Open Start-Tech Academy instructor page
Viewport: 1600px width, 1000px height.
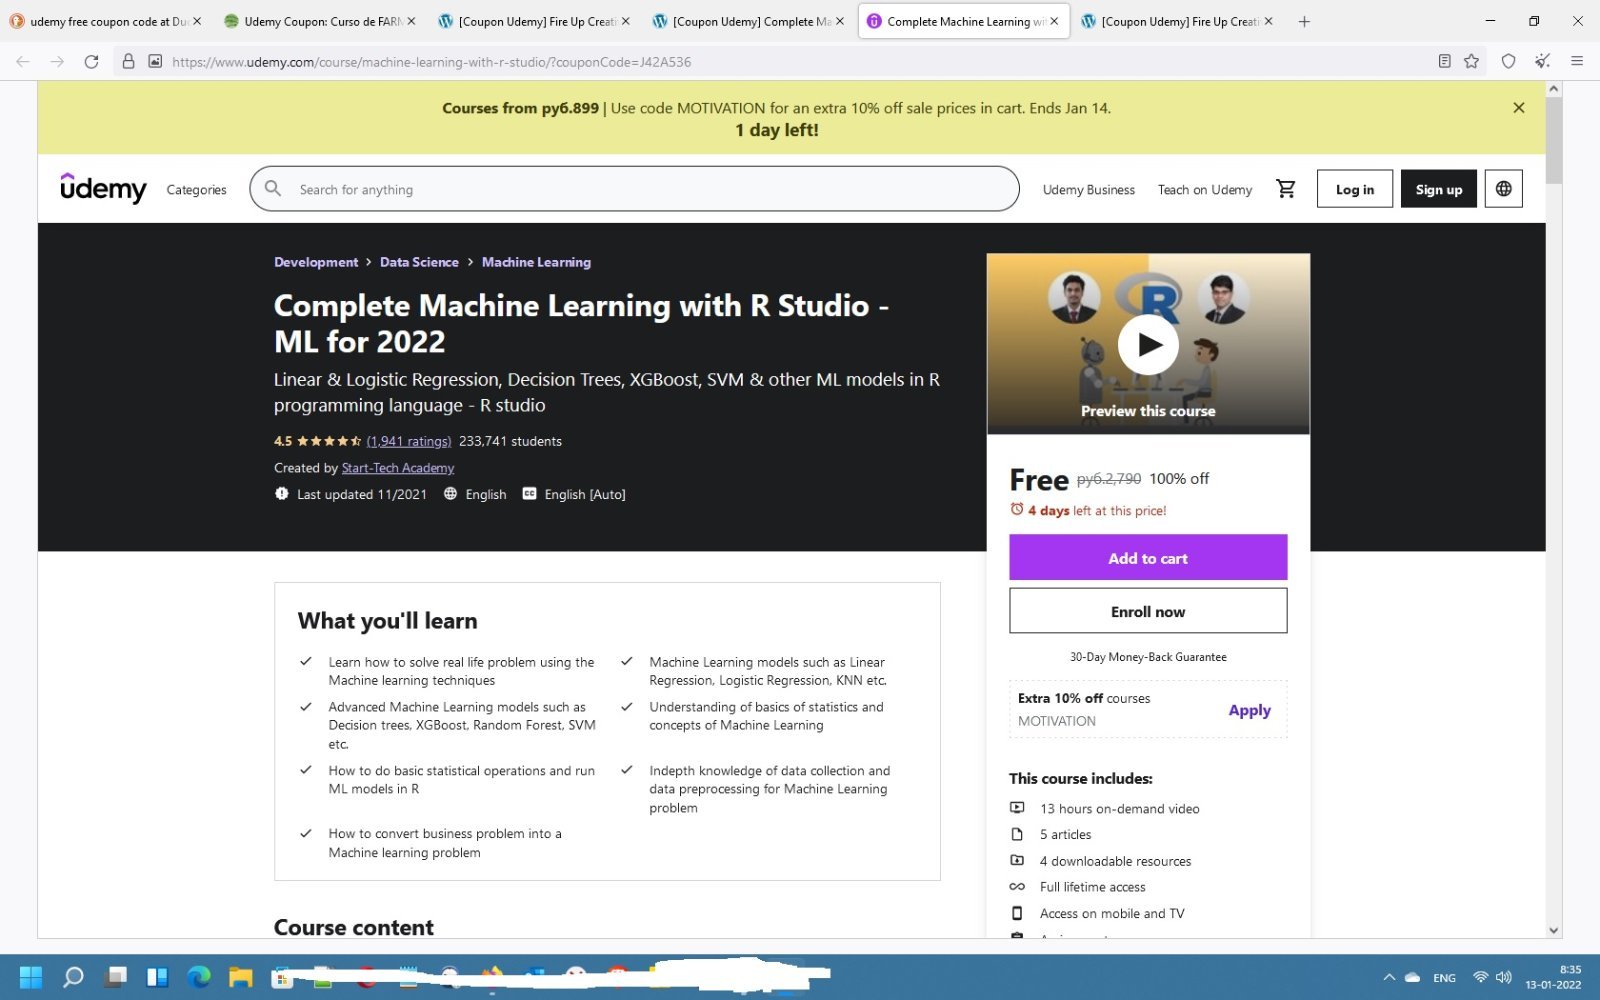pos(398,468)
